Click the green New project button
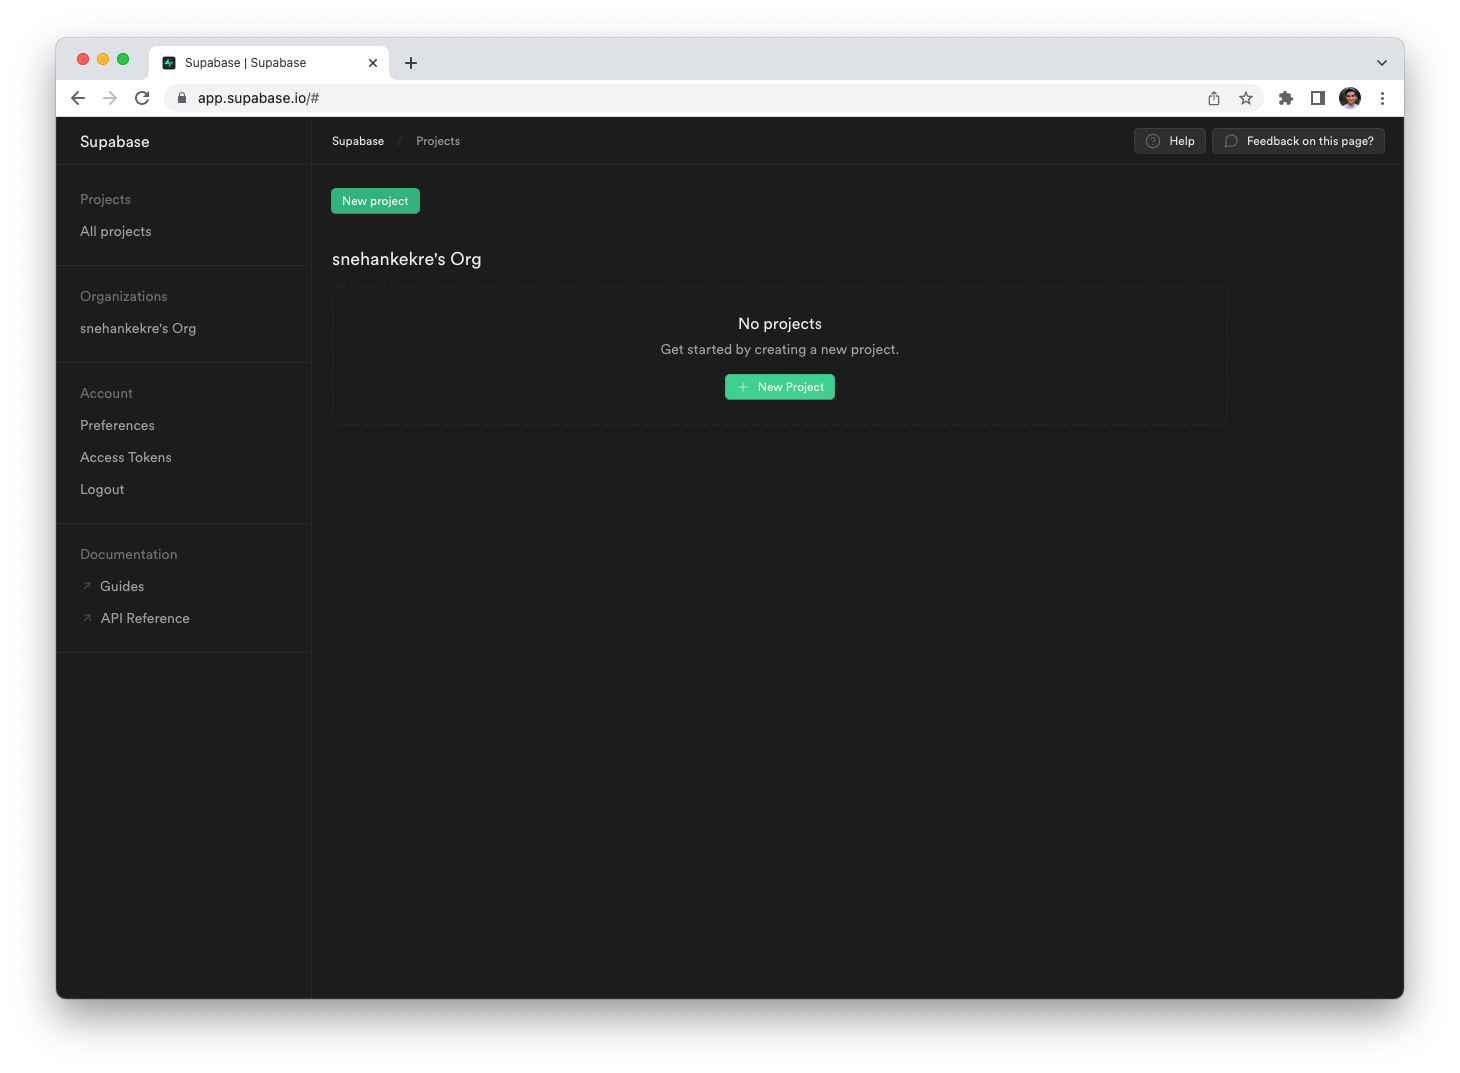Viewport: 1460px width, 1073px height. tap(375, 201)
